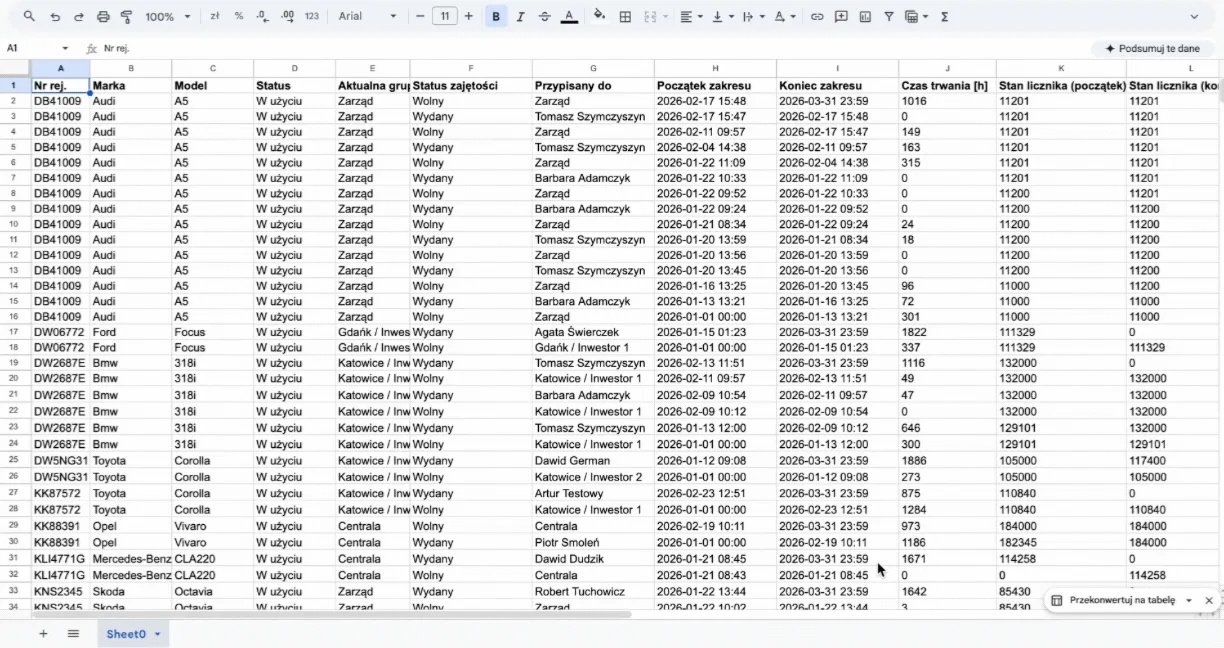Screen dimensions: 1224x648
Task: Open filter views table icon
Action: click(x=911, y=16)
